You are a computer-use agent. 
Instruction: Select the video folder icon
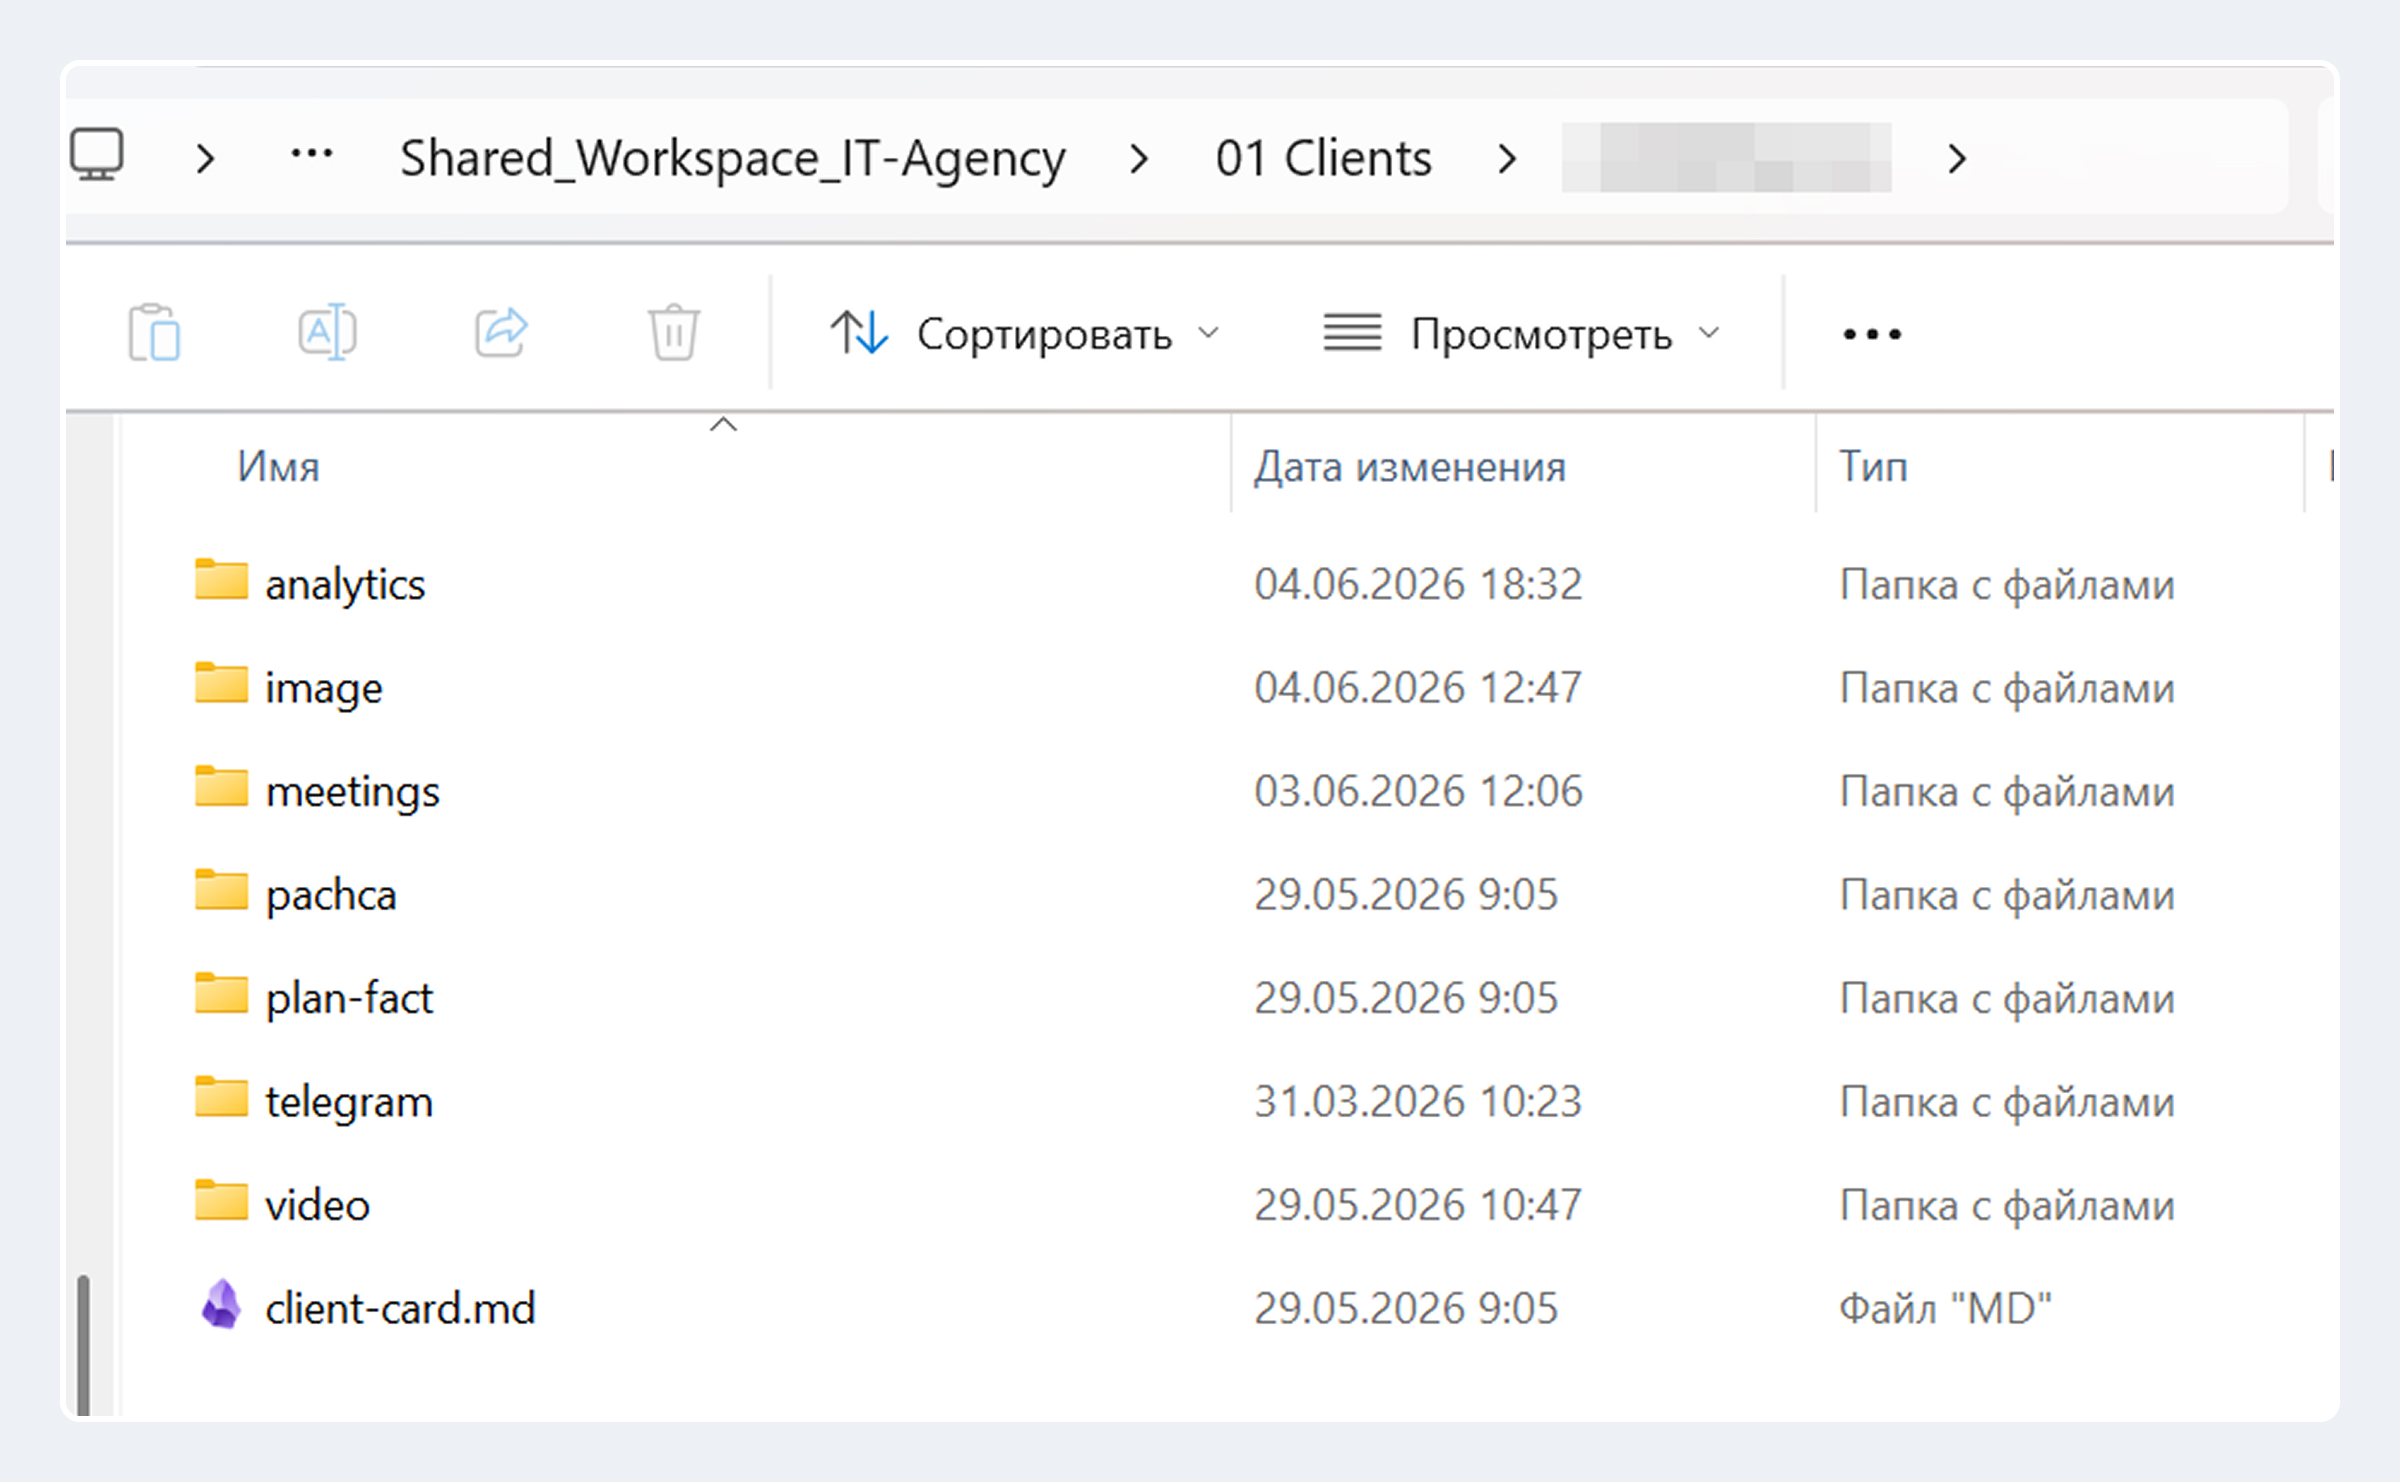click(x=221, y=1200)
